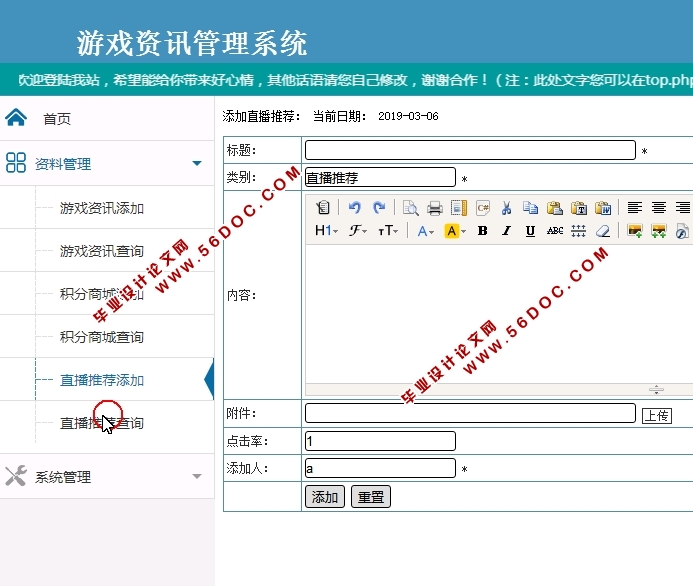The height and width of the screenshot is (586, 693).
Task: Redo the last editor action
Action: [x=379, y=207]
